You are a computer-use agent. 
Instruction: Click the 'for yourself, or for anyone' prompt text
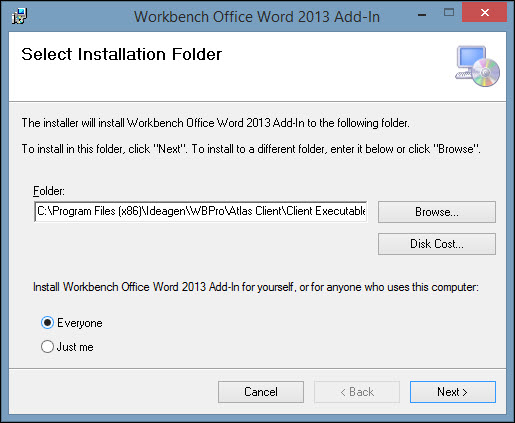(256, 287)
